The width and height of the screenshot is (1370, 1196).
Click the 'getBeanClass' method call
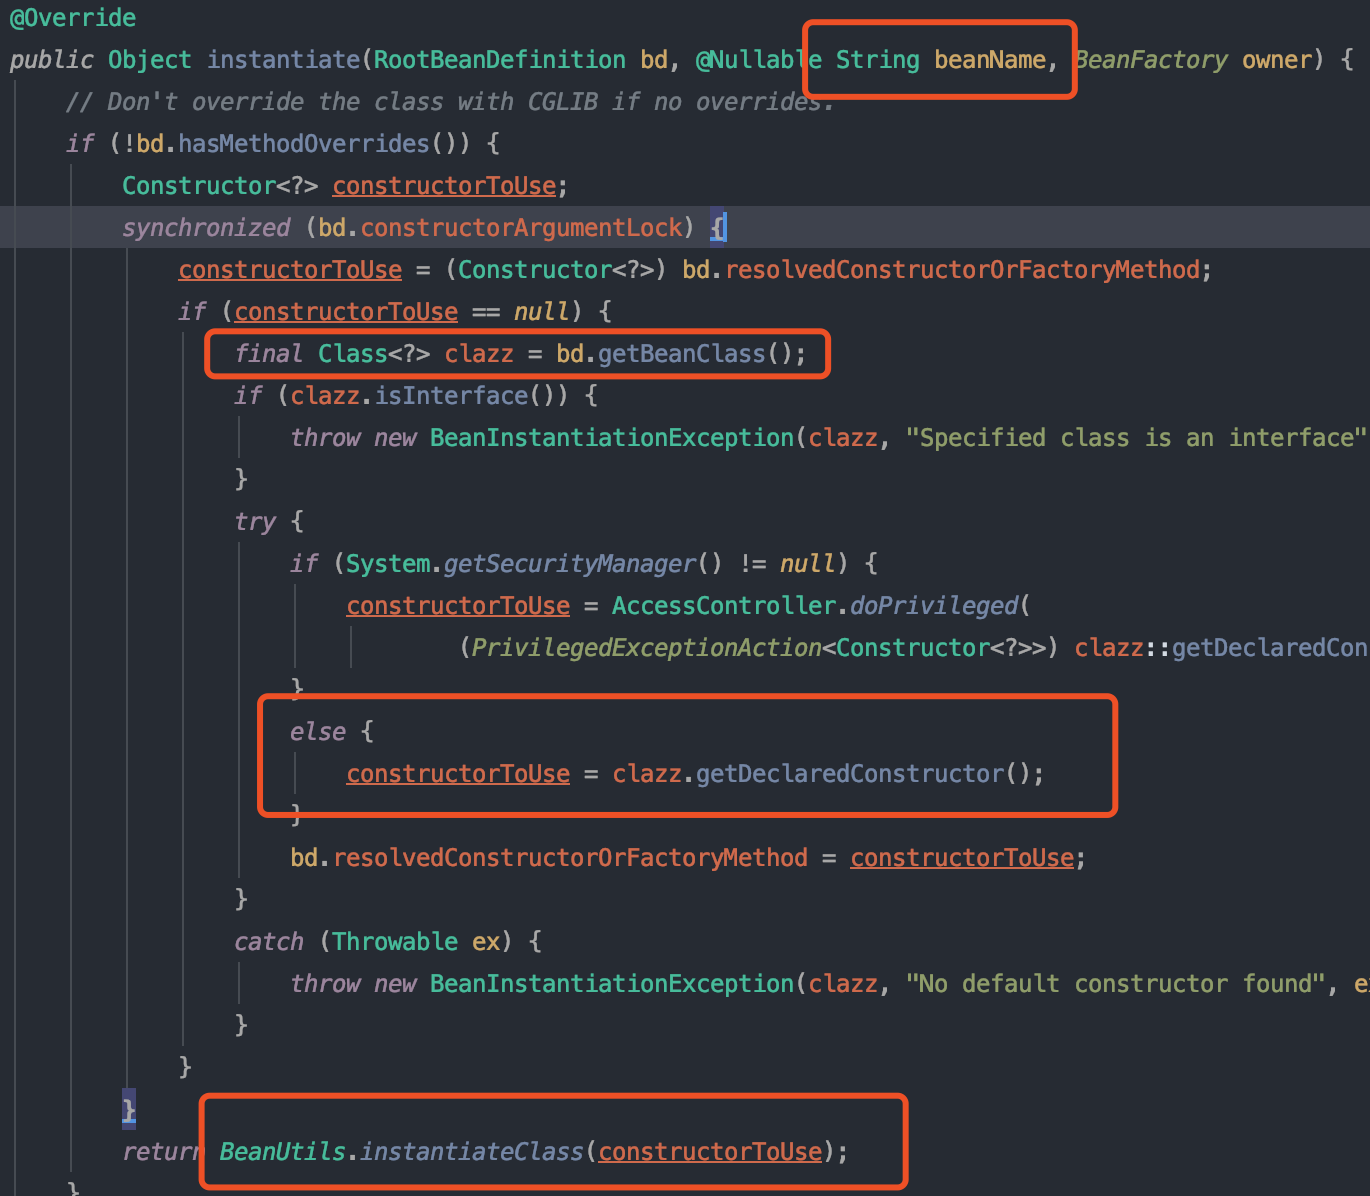[x=681, y=354]
